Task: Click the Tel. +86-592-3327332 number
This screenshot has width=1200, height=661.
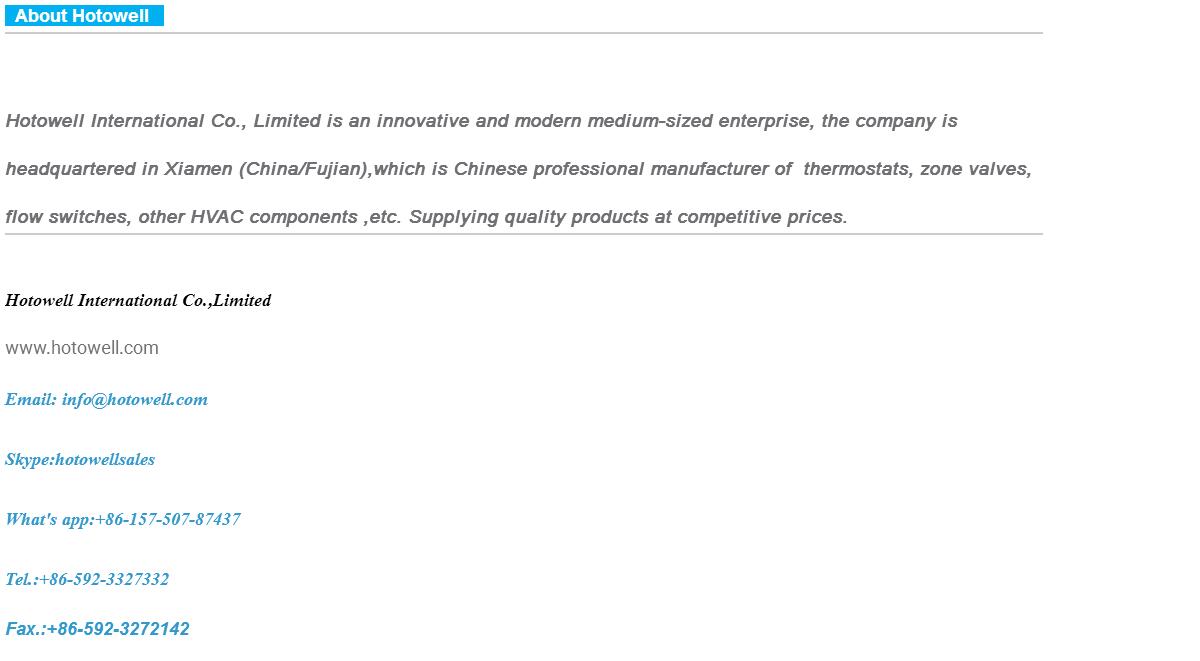Action: [103, 580]
